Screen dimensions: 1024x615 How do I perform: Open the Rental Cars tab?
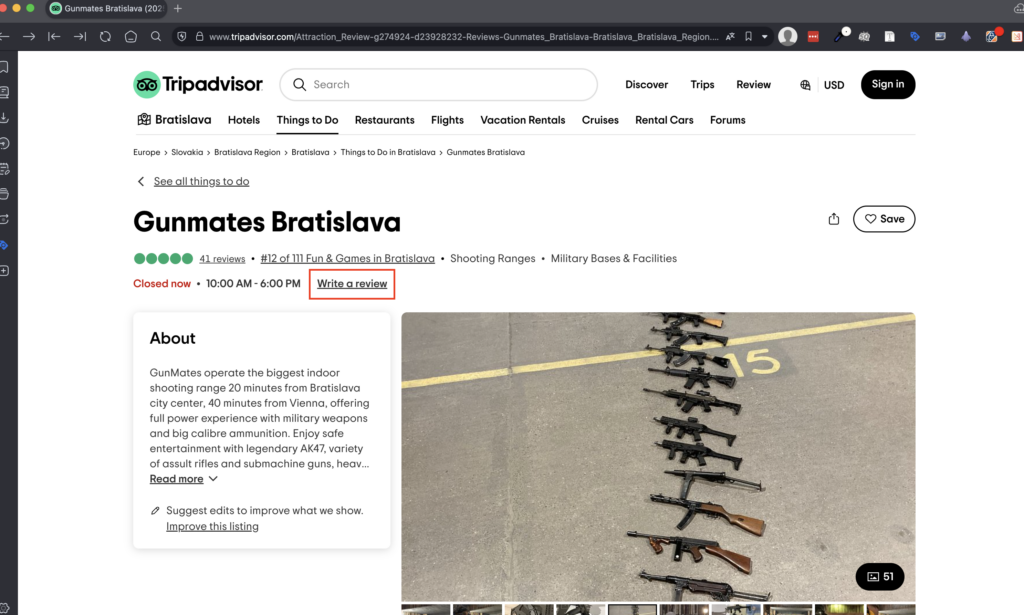tap(664, 120)
